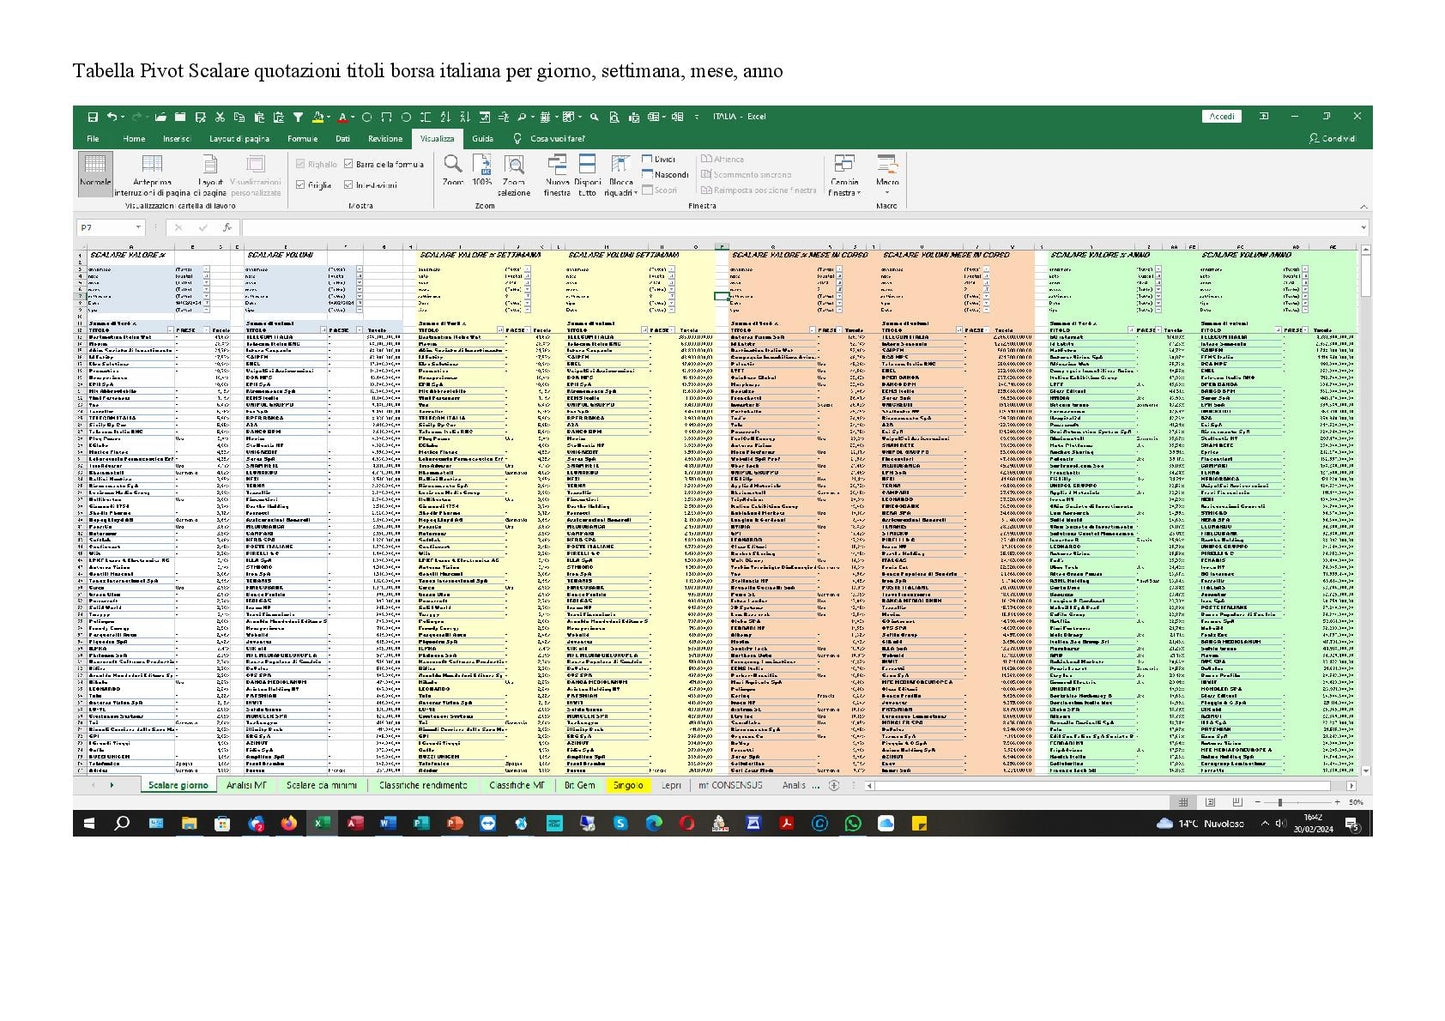Click the red font color A icon

point(341,117)
